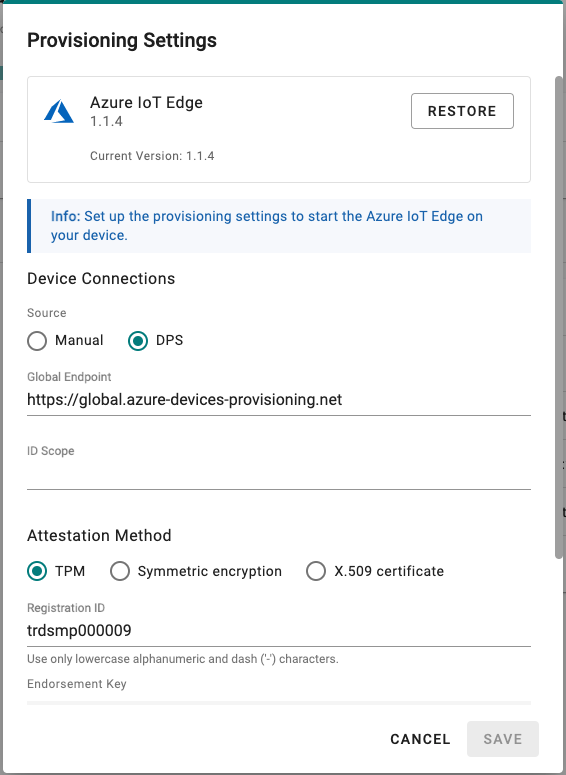
Task: Click the Registration ID field
Action: pyautogui.click(x=279, y=631)
